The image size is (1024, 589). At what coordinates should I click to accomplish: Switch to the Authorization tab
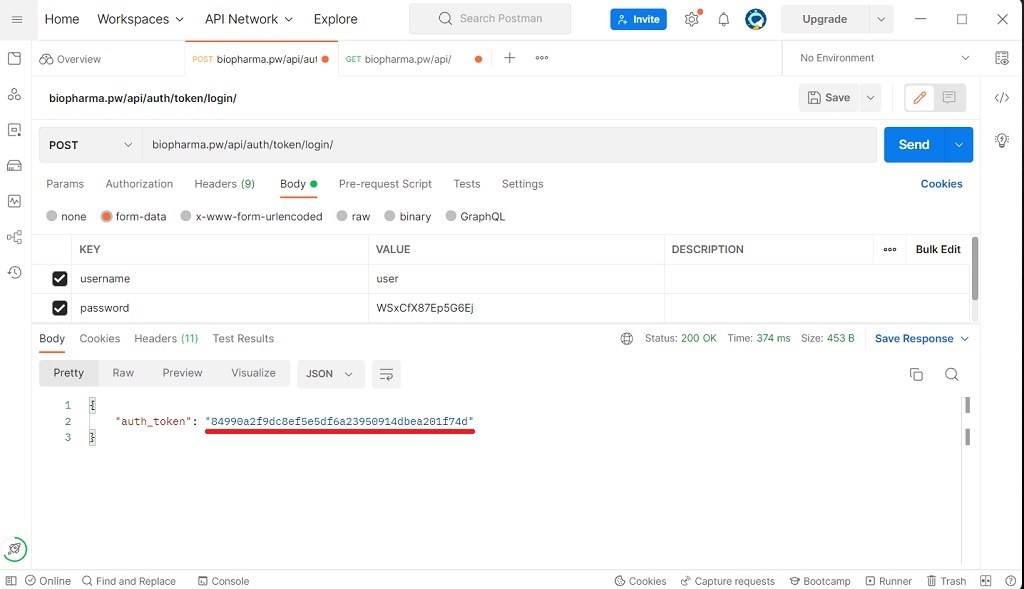[139, 184]
